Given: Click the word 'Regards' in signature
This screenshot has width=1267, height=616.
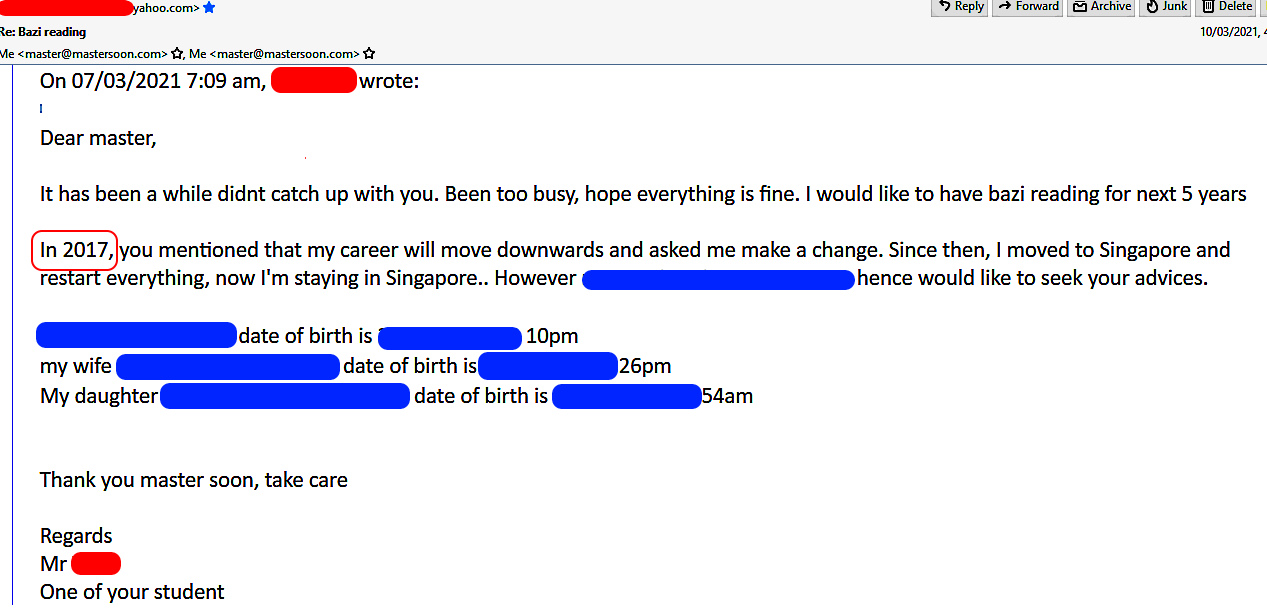Looking at the screenshot, I should click(x=76, y=536).
